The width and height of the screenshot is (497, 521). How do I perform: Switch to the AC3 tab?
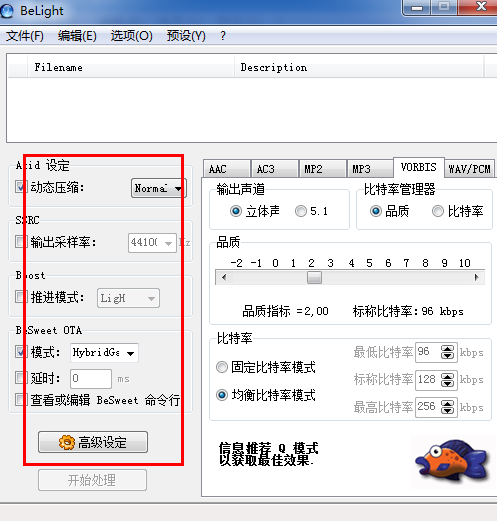coord(274,169)
